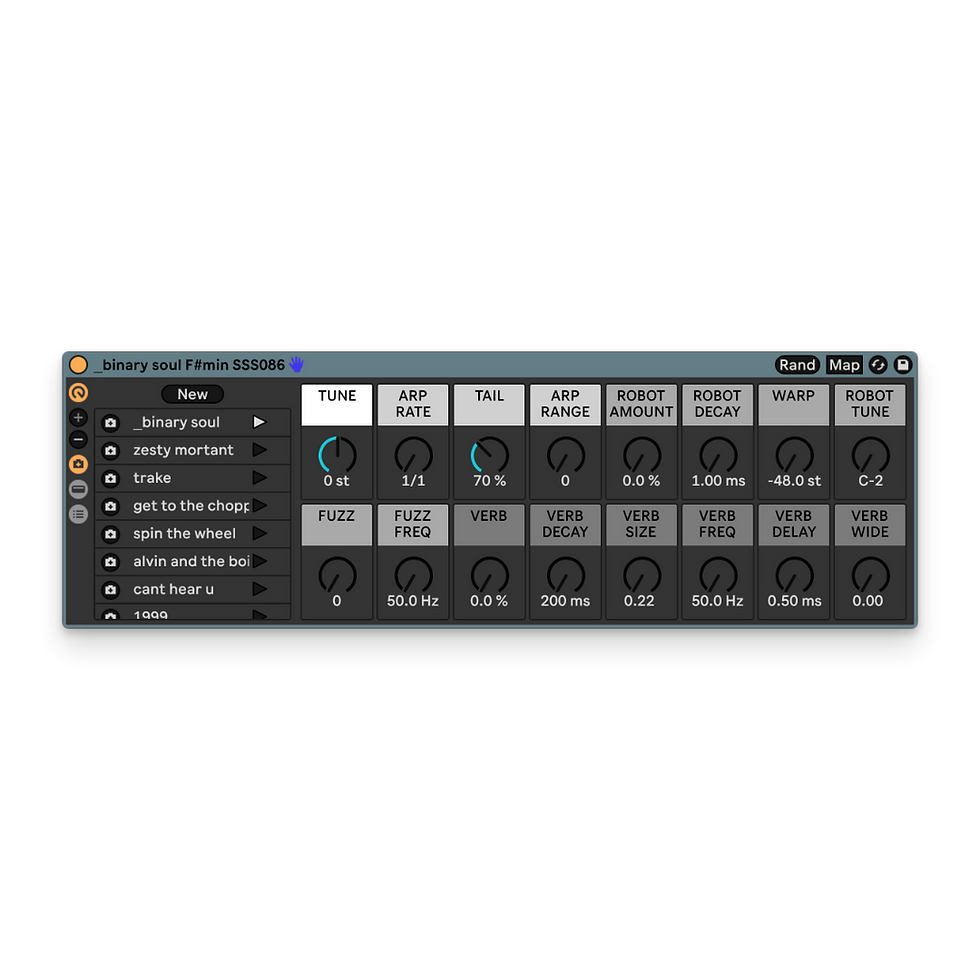Overwrite the cant hear u snapshot
This screenshot has height=980, width=980.
[x=111, y=590]
